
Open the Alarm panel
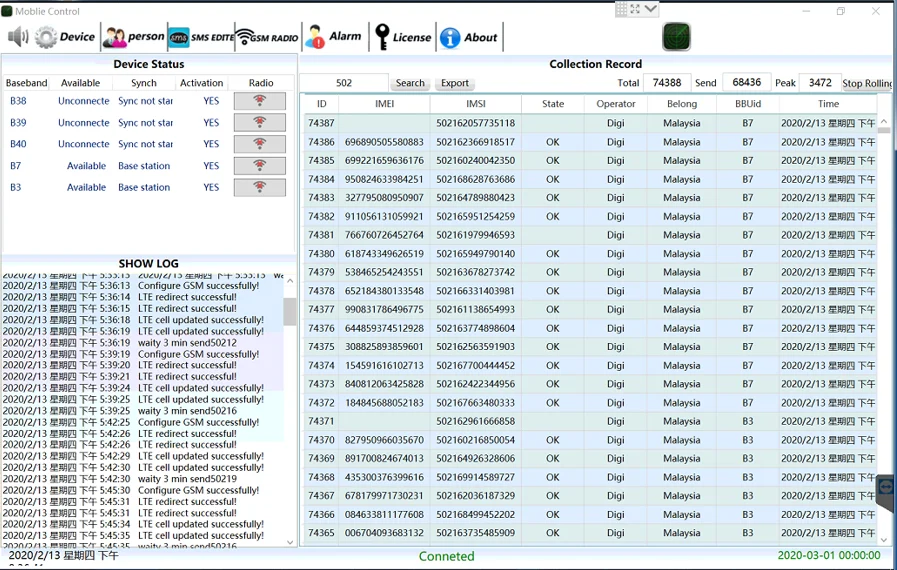(x=334, y=37)
